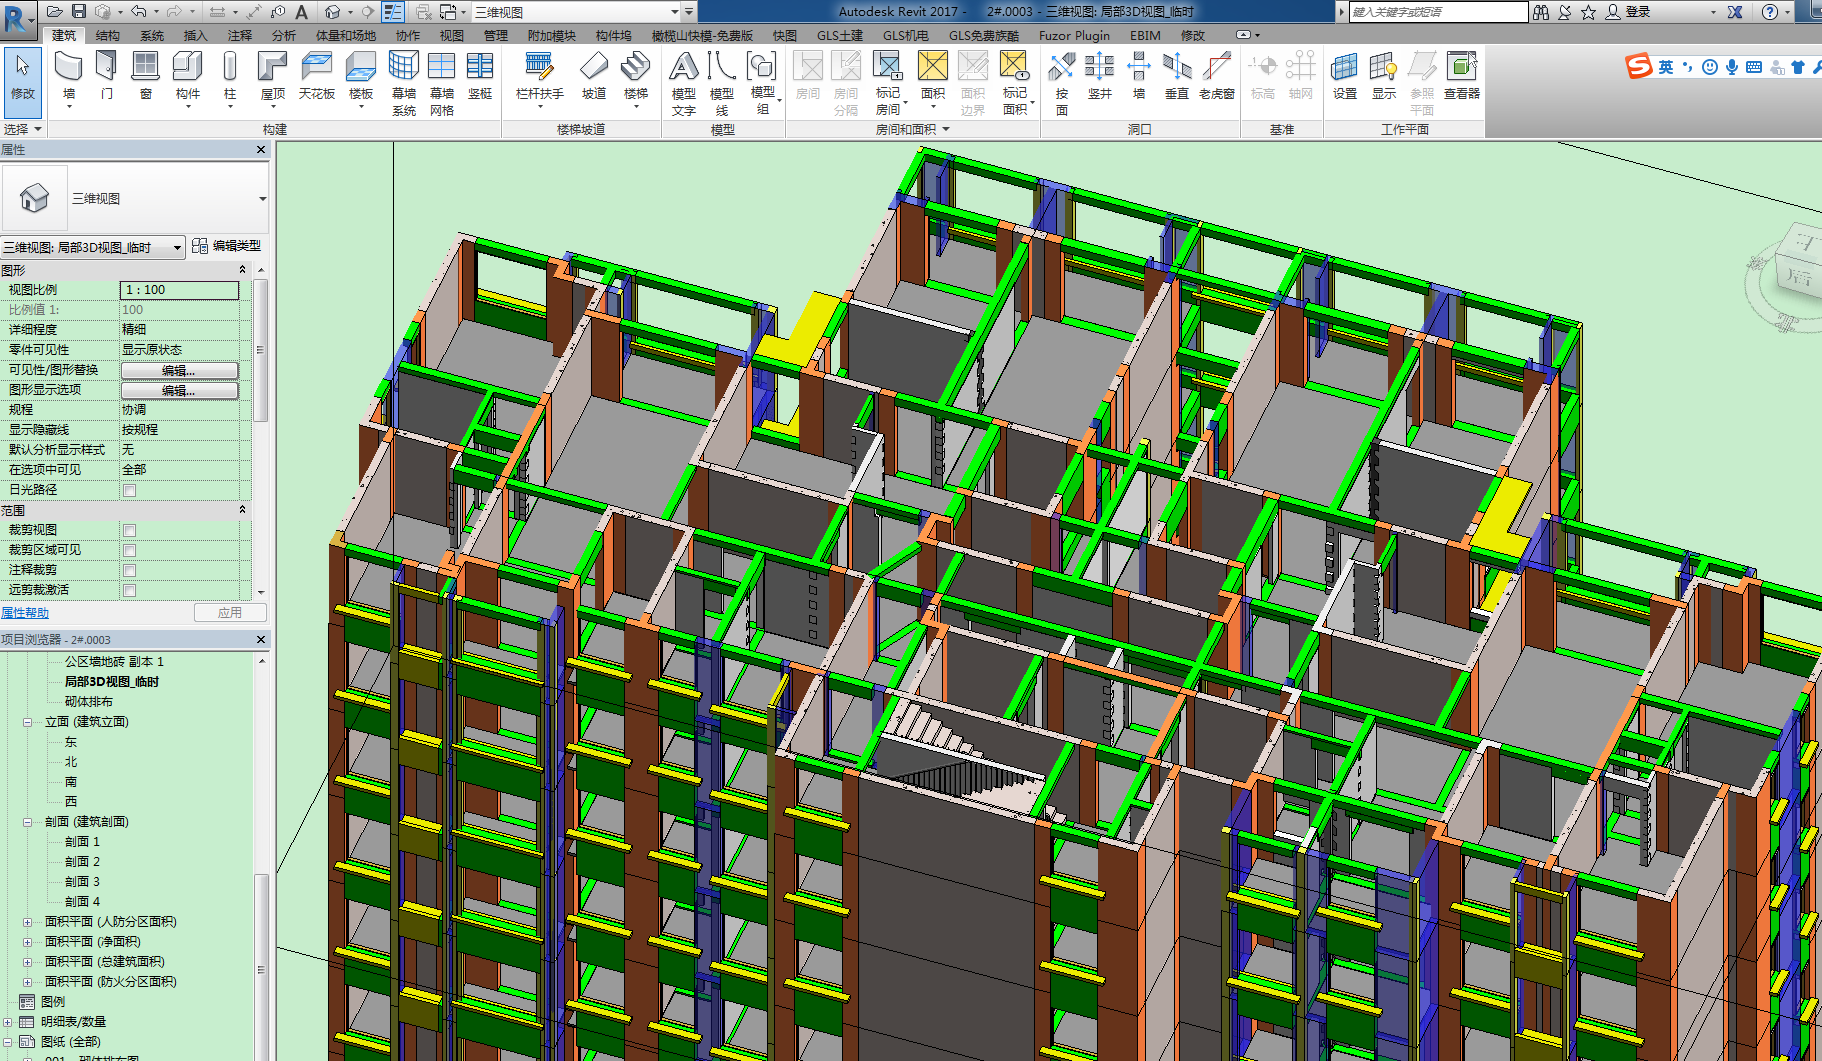The width and height of the screenshot is (1822, 1061).
Task: Toggle Far Clip Active (远剪裁激活) checkbox
Action: (129, 590)
